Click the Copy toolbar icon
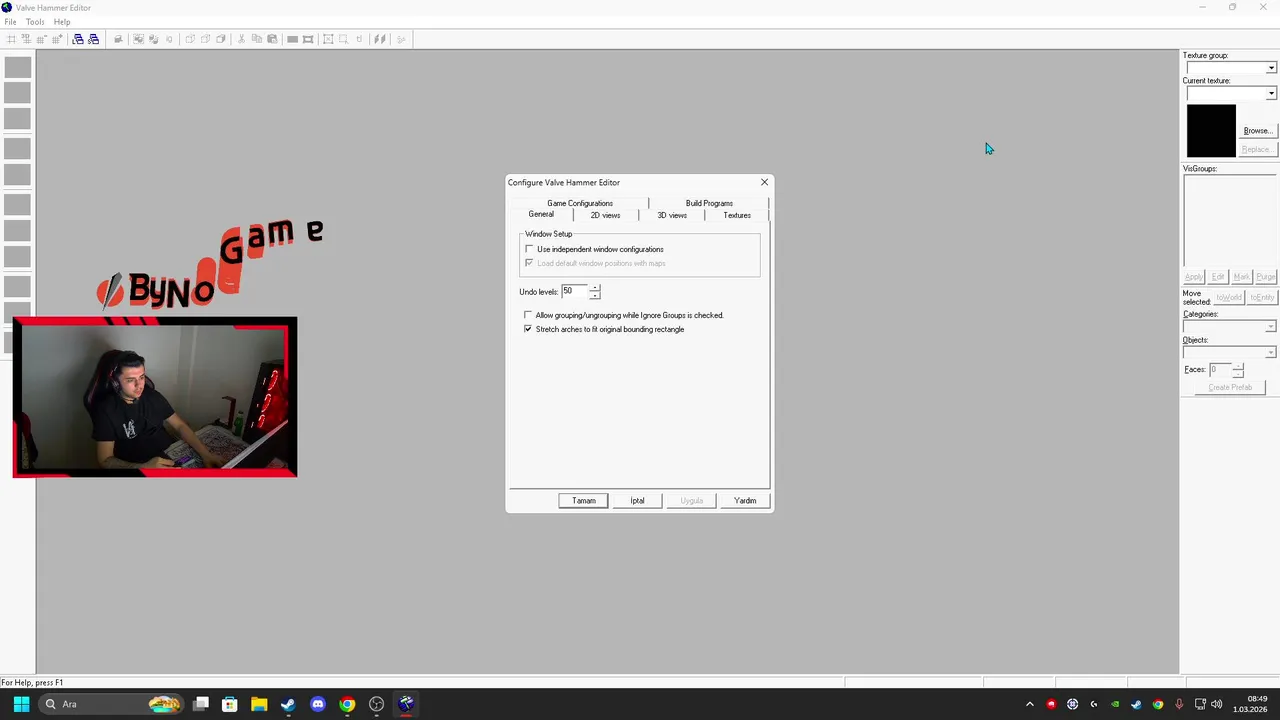 pos(256,39)
